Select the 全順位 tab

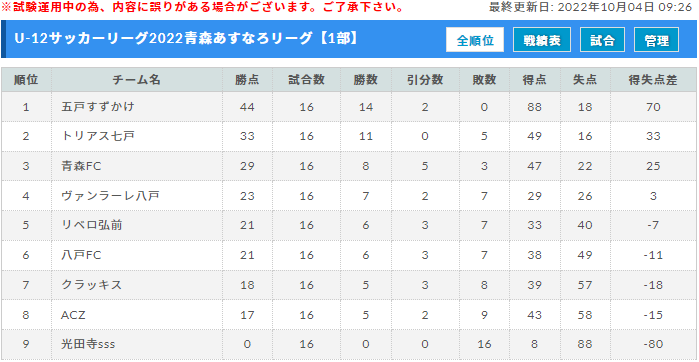pos(475,40)
